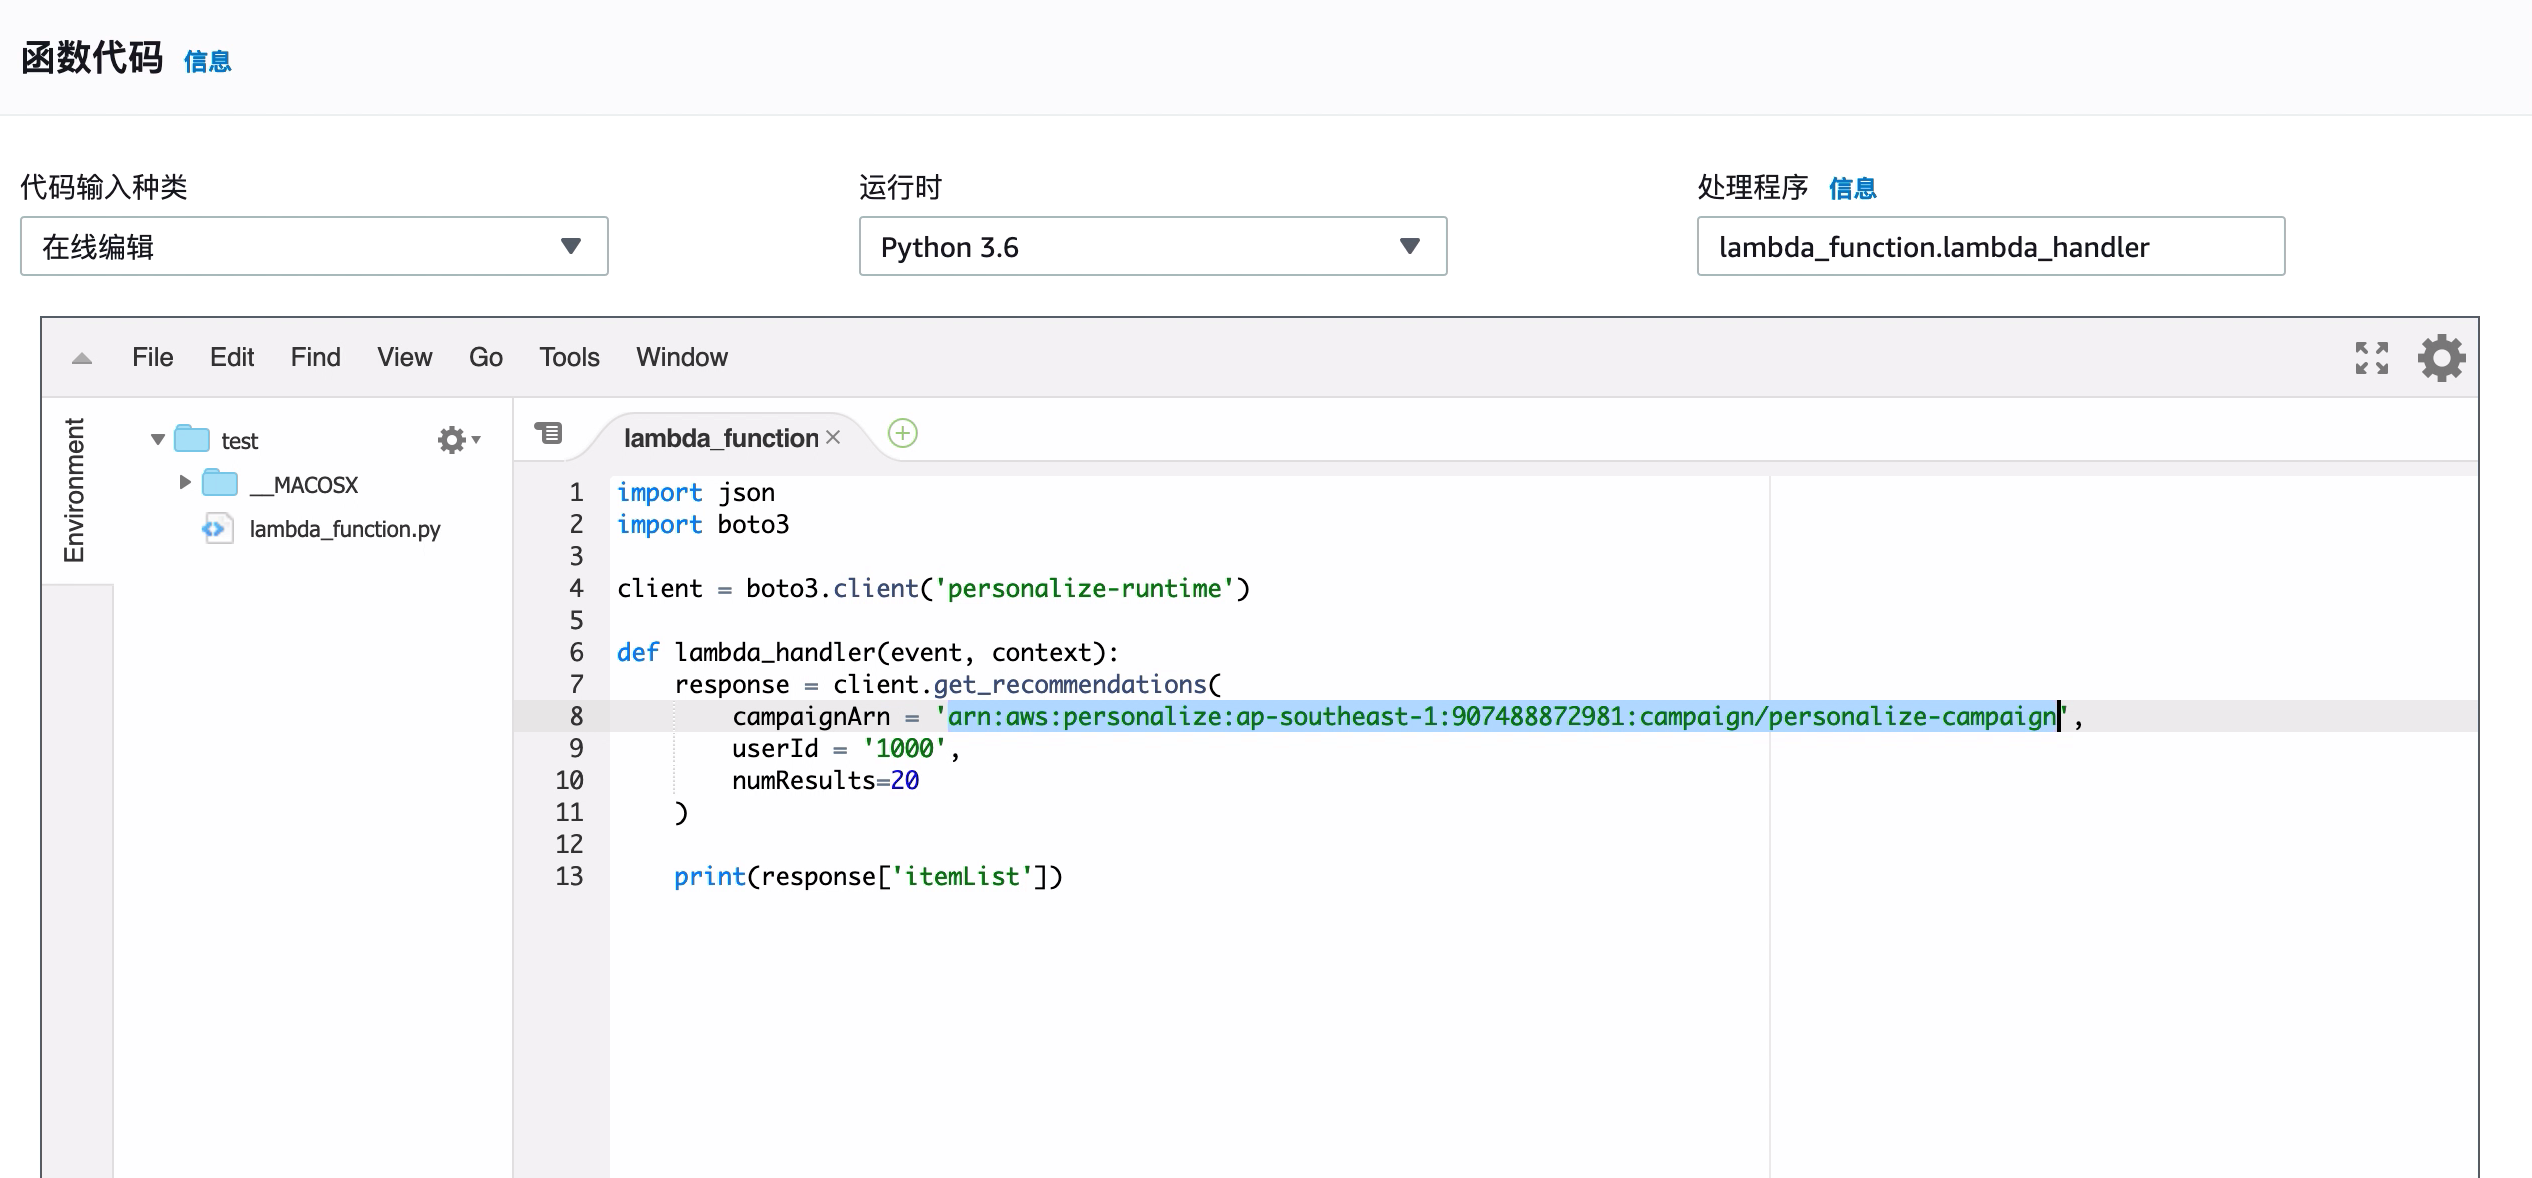Click the 信息 link beside 函数代码
Viewport: 2532px width, 1178px height.
point(208,62)
